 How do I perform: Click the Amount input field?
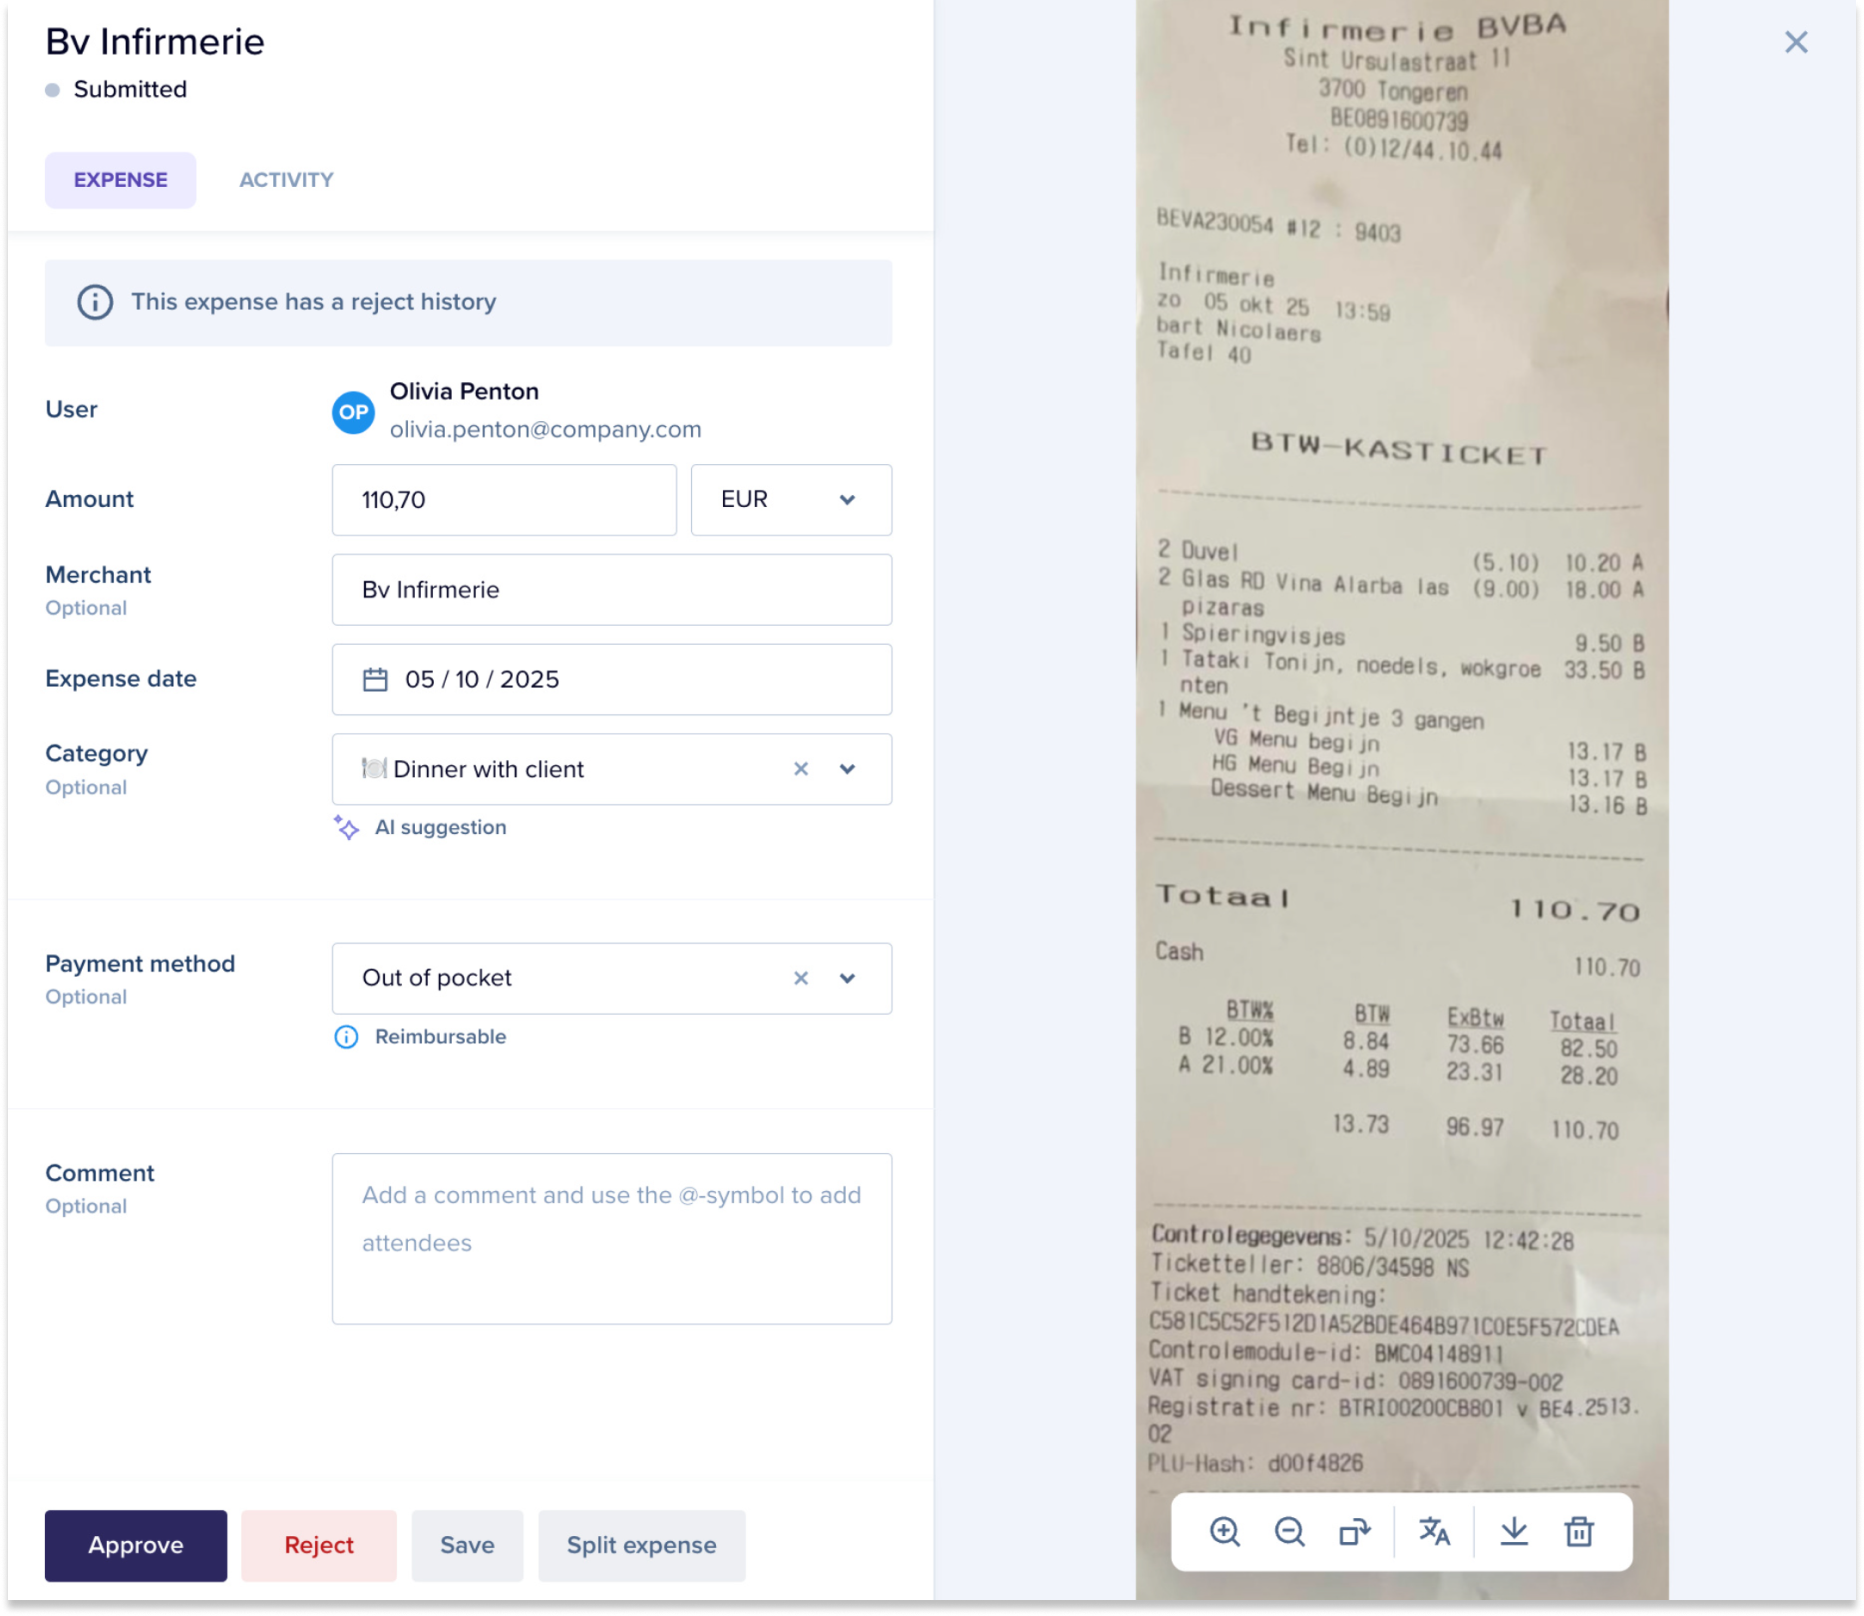coord(504,500)
